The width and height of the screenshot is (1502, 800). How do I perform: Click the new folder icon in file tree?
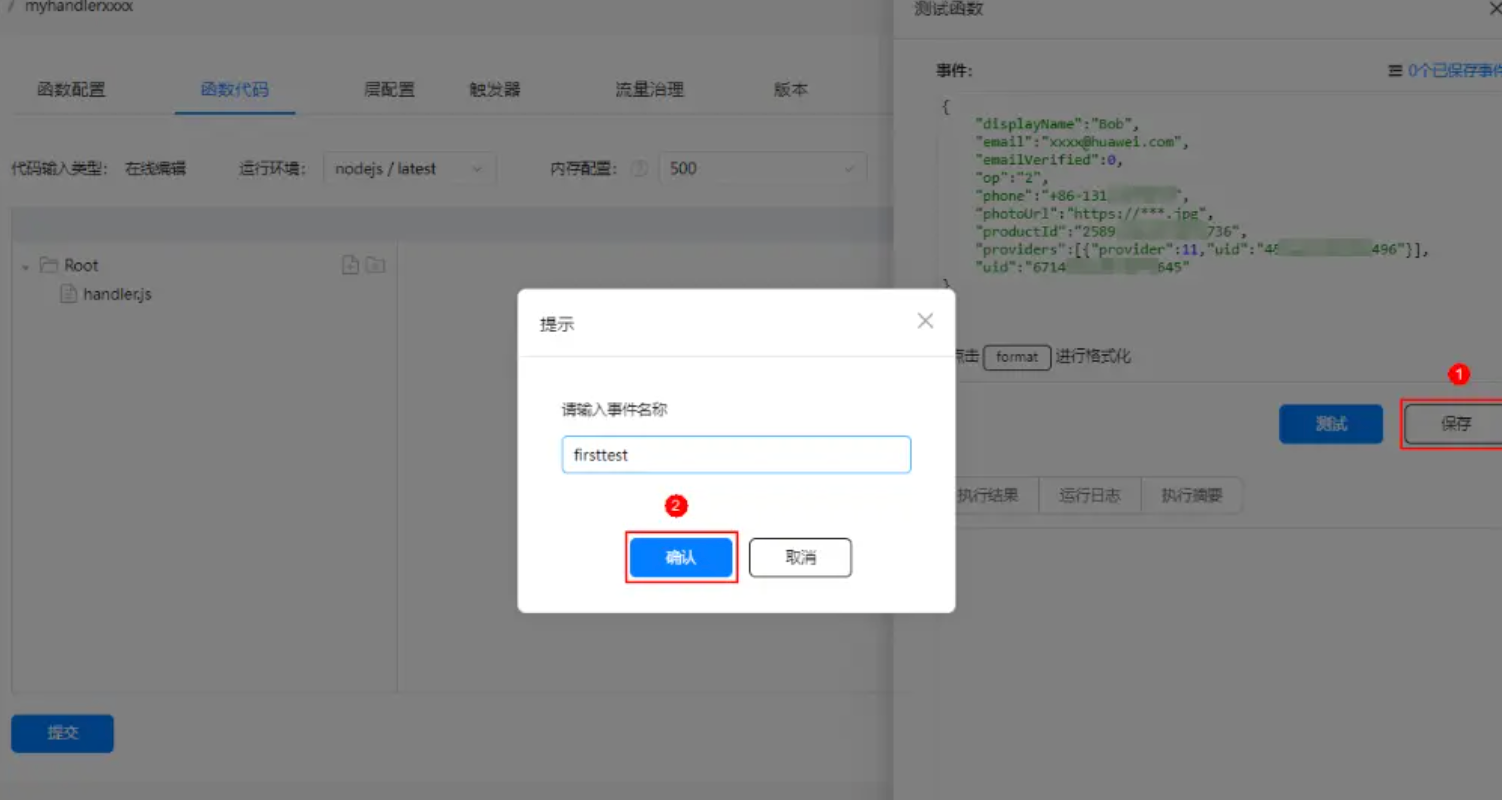(376, 264)
